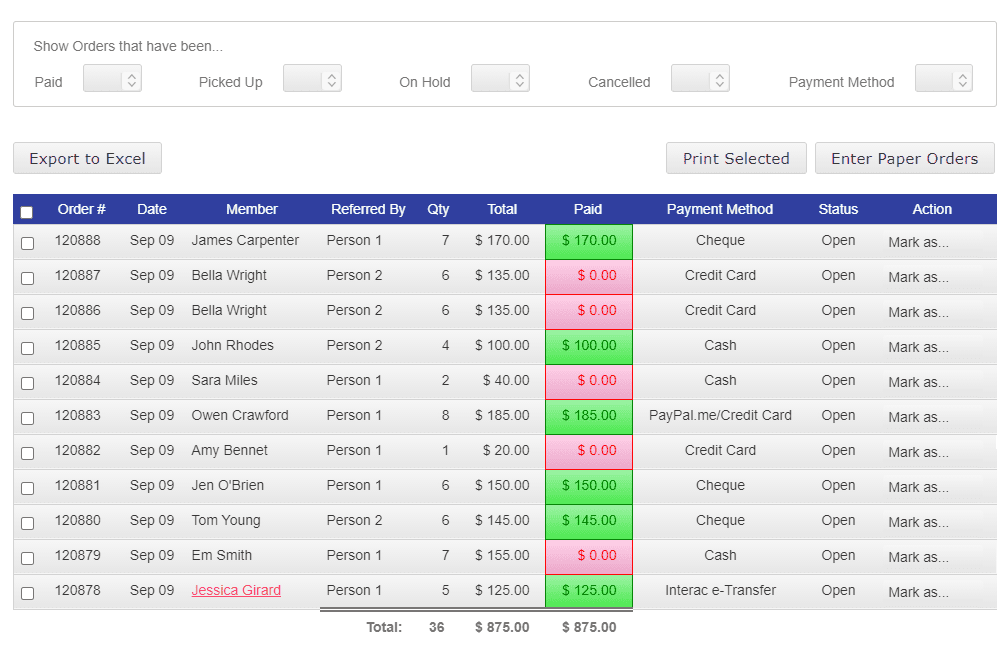This screenshot has height=662, width=1006.
Task: Click the $ 875.00 total below the Total column
Action: (x=502, y=627)
